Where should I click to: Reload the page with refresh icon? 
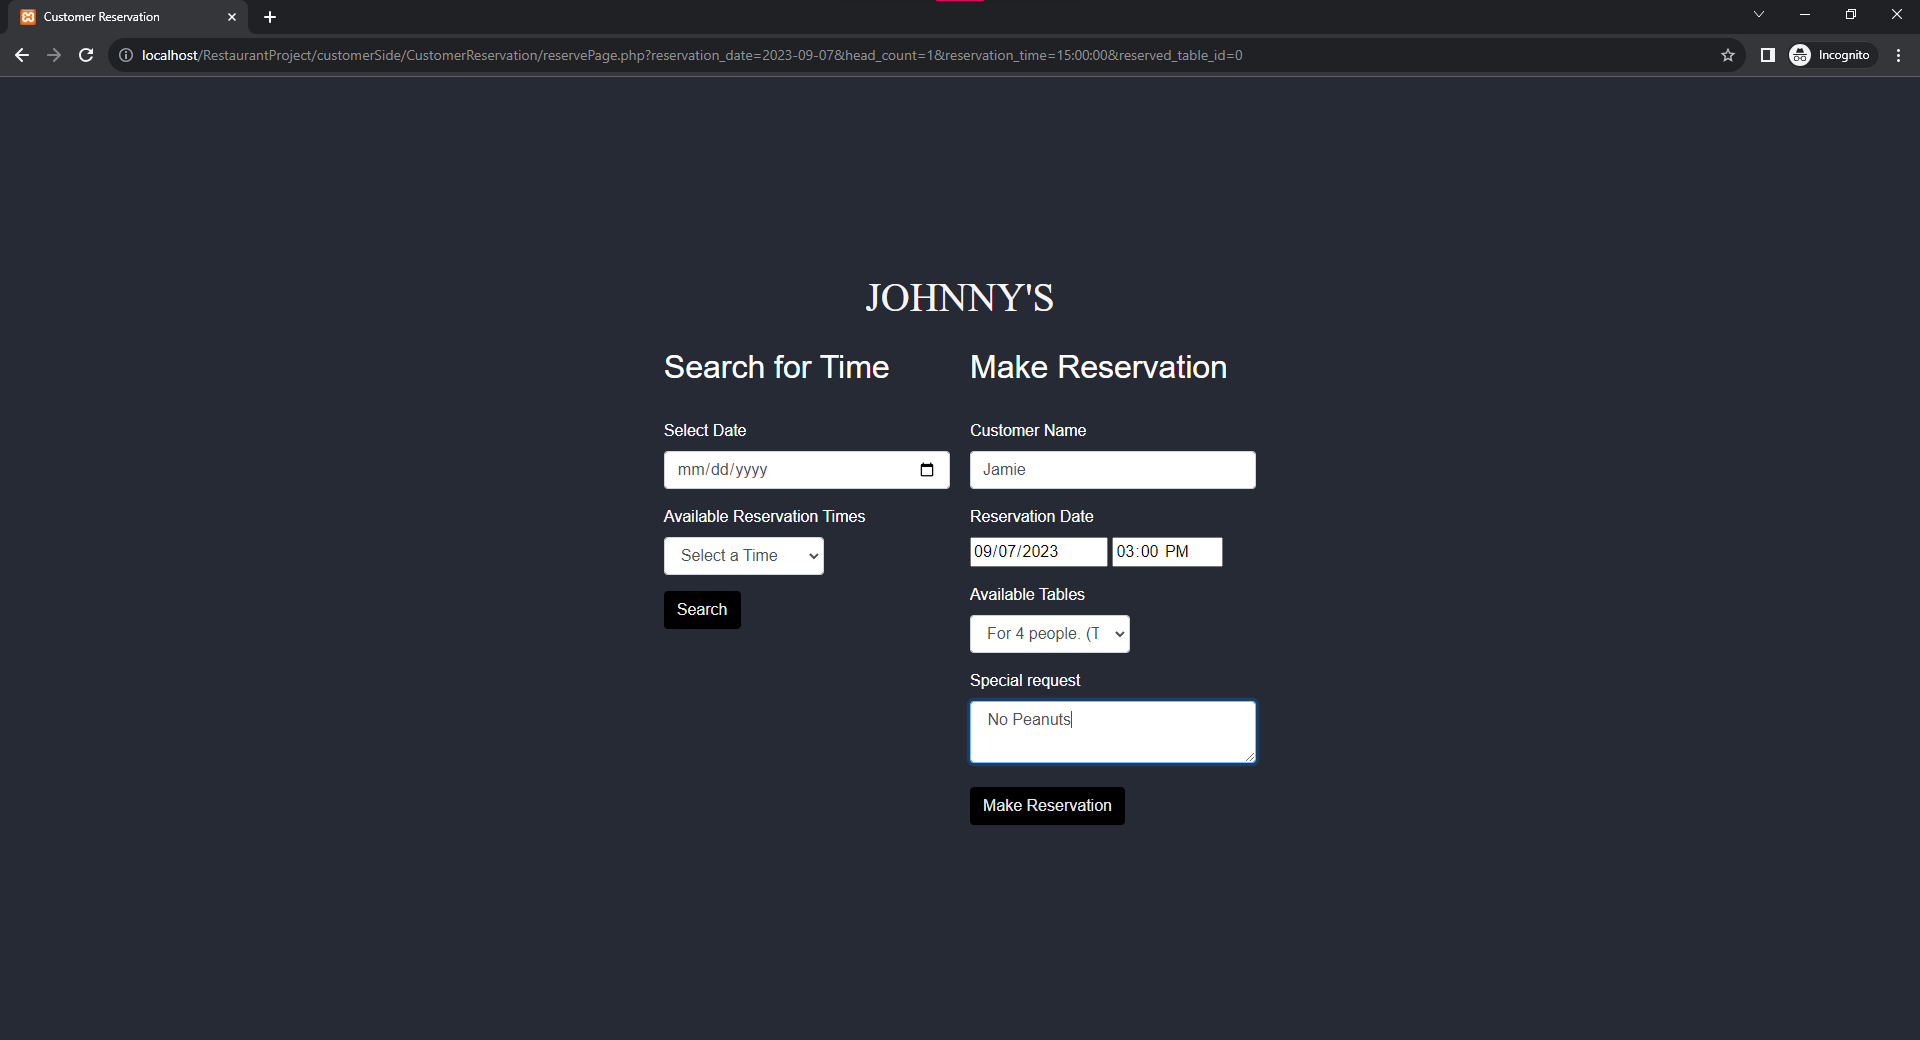[x=86, y=55]
